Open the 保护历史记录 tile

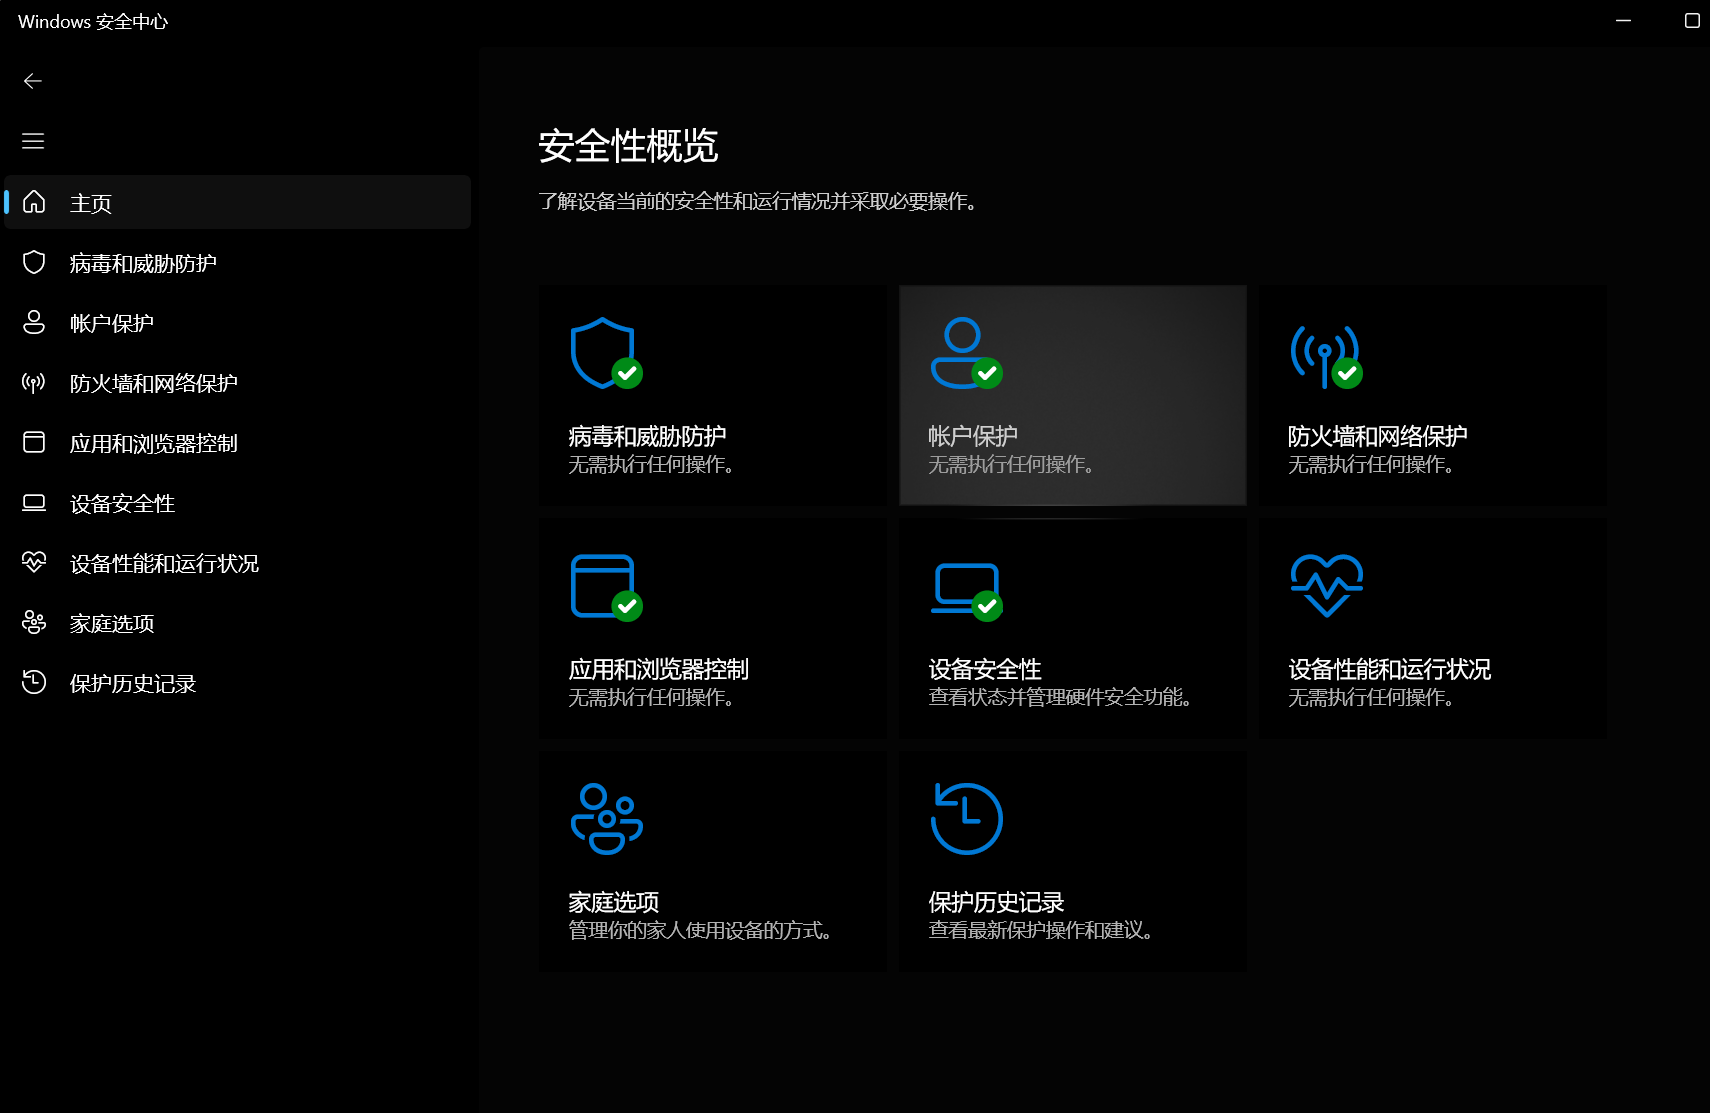coord(1071,860)
